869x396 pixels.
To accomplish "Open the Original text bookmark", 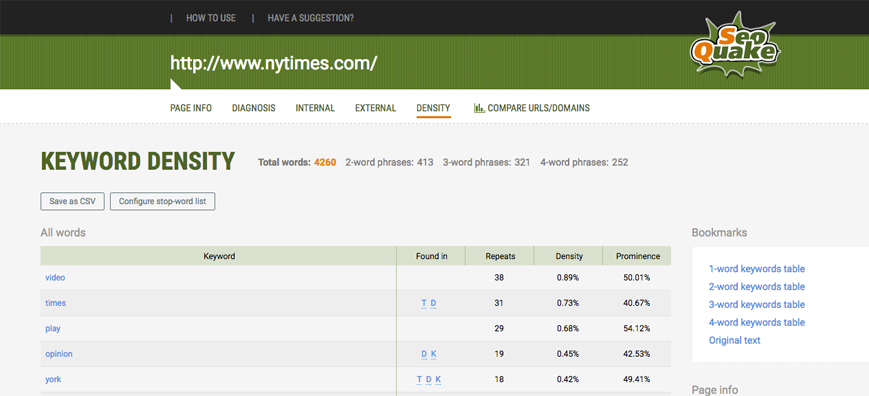I will coord(734,340).
